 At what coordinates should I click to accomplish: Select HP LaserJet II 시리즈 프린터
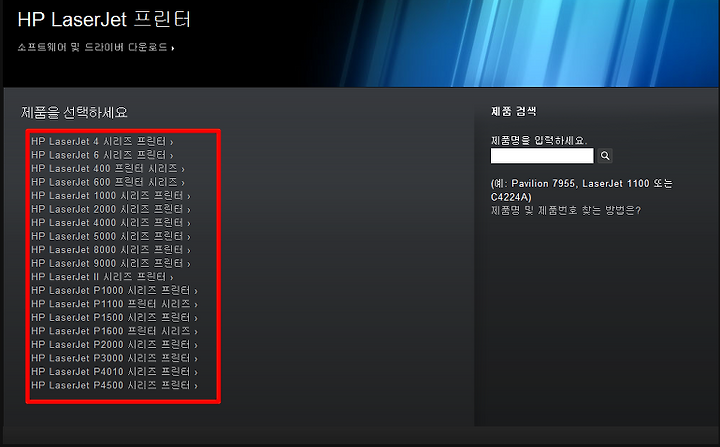click(x=102, y=277)
